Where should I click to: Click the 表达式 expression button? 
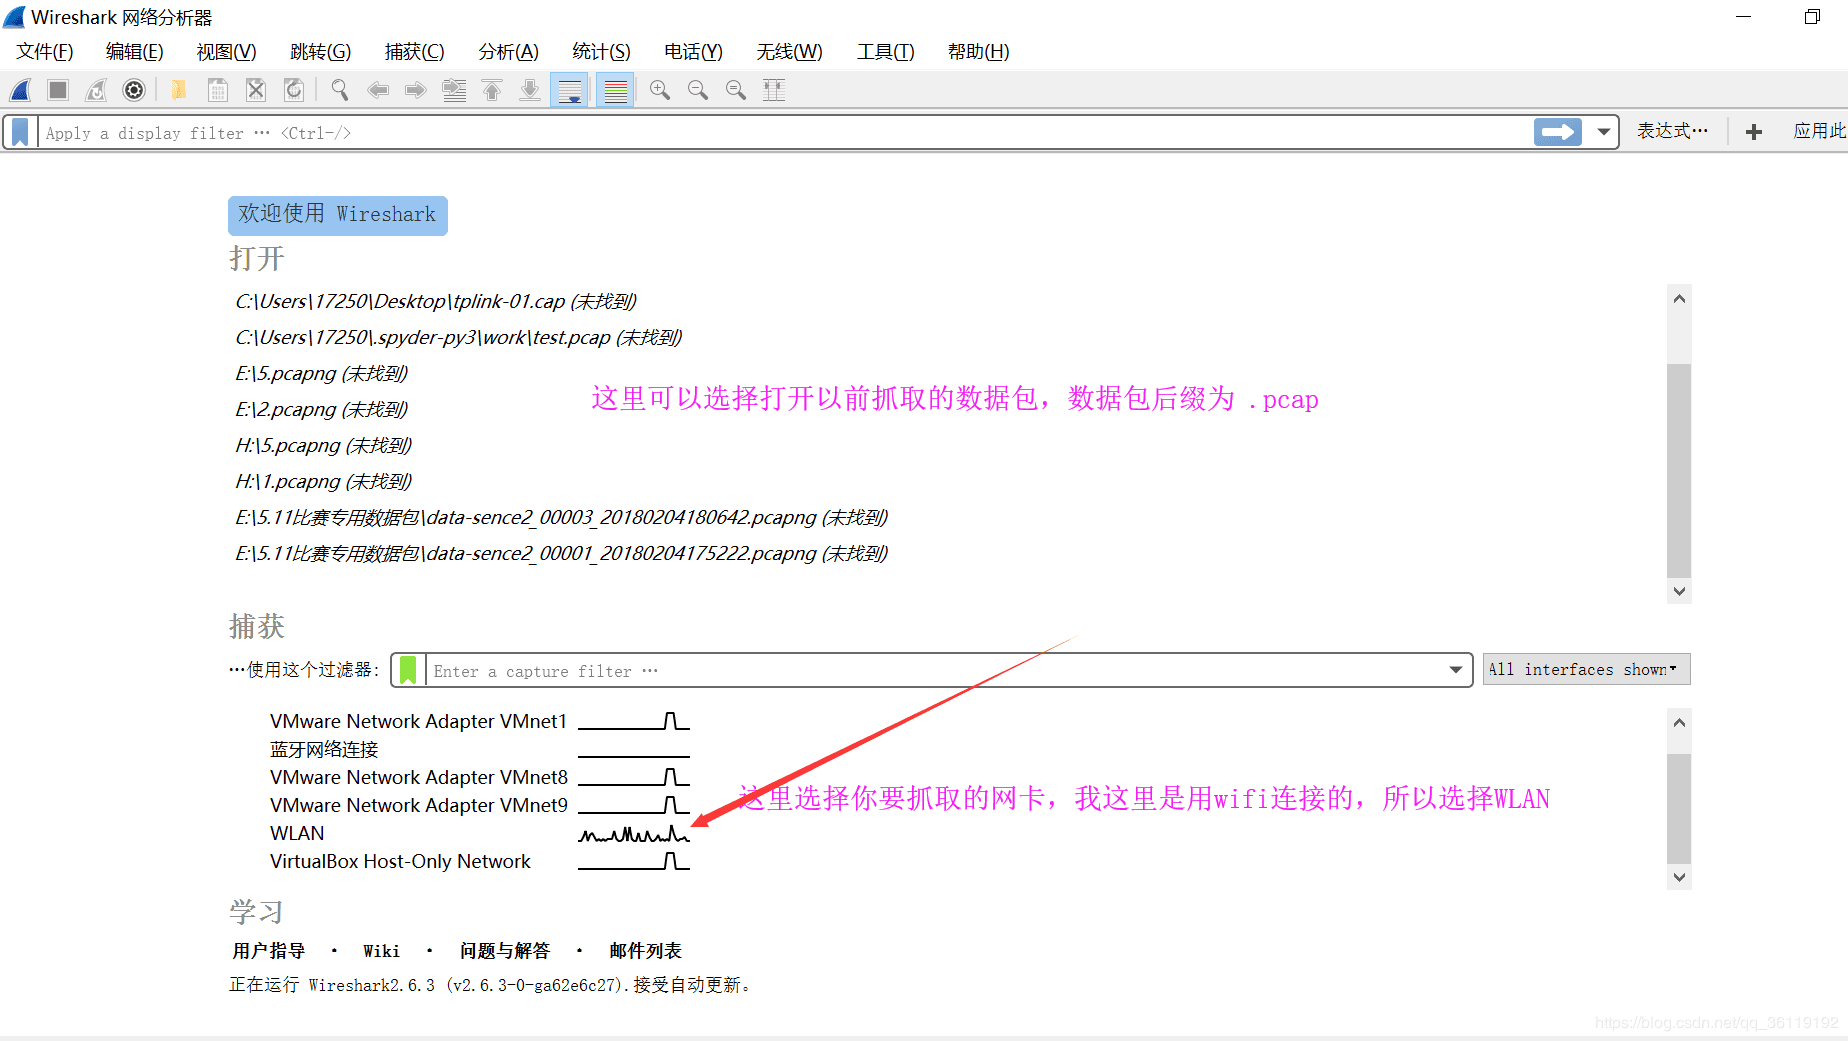(x=1672, y=131)
